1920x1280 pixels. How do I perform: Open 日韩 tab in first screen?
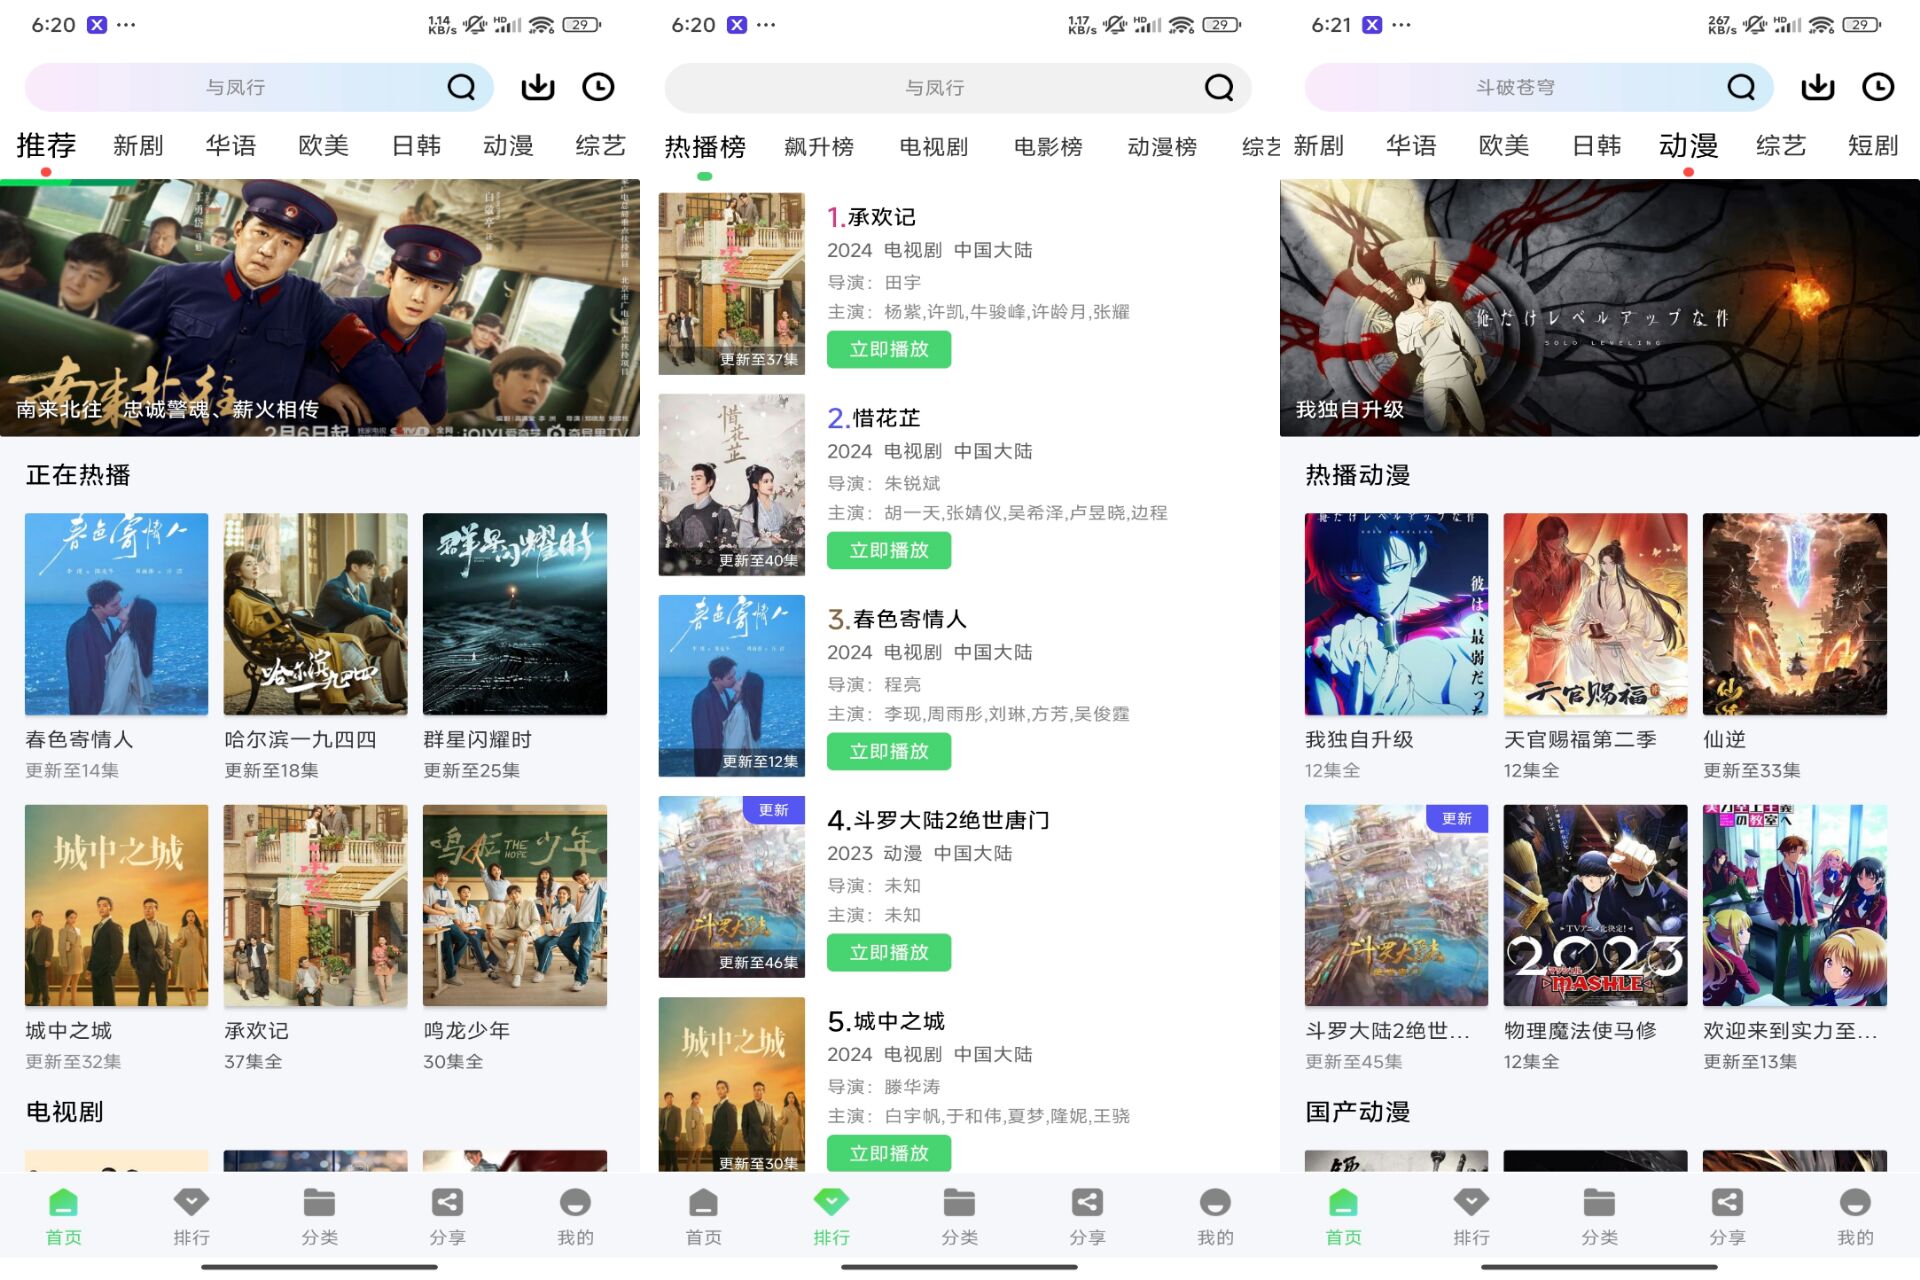tap(416, 146)
